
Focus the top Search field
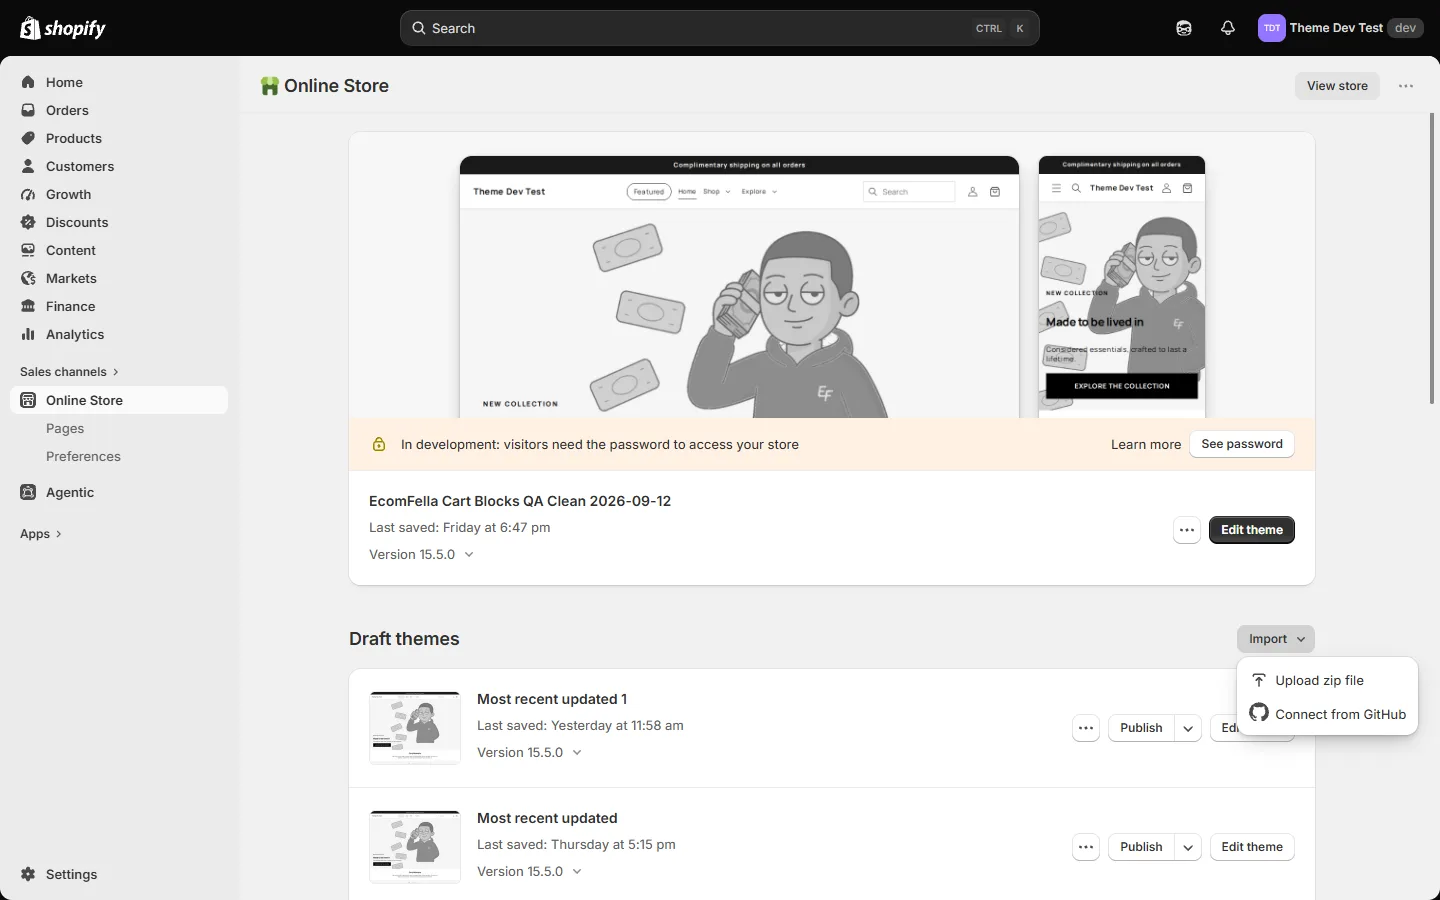coord(720,28)
